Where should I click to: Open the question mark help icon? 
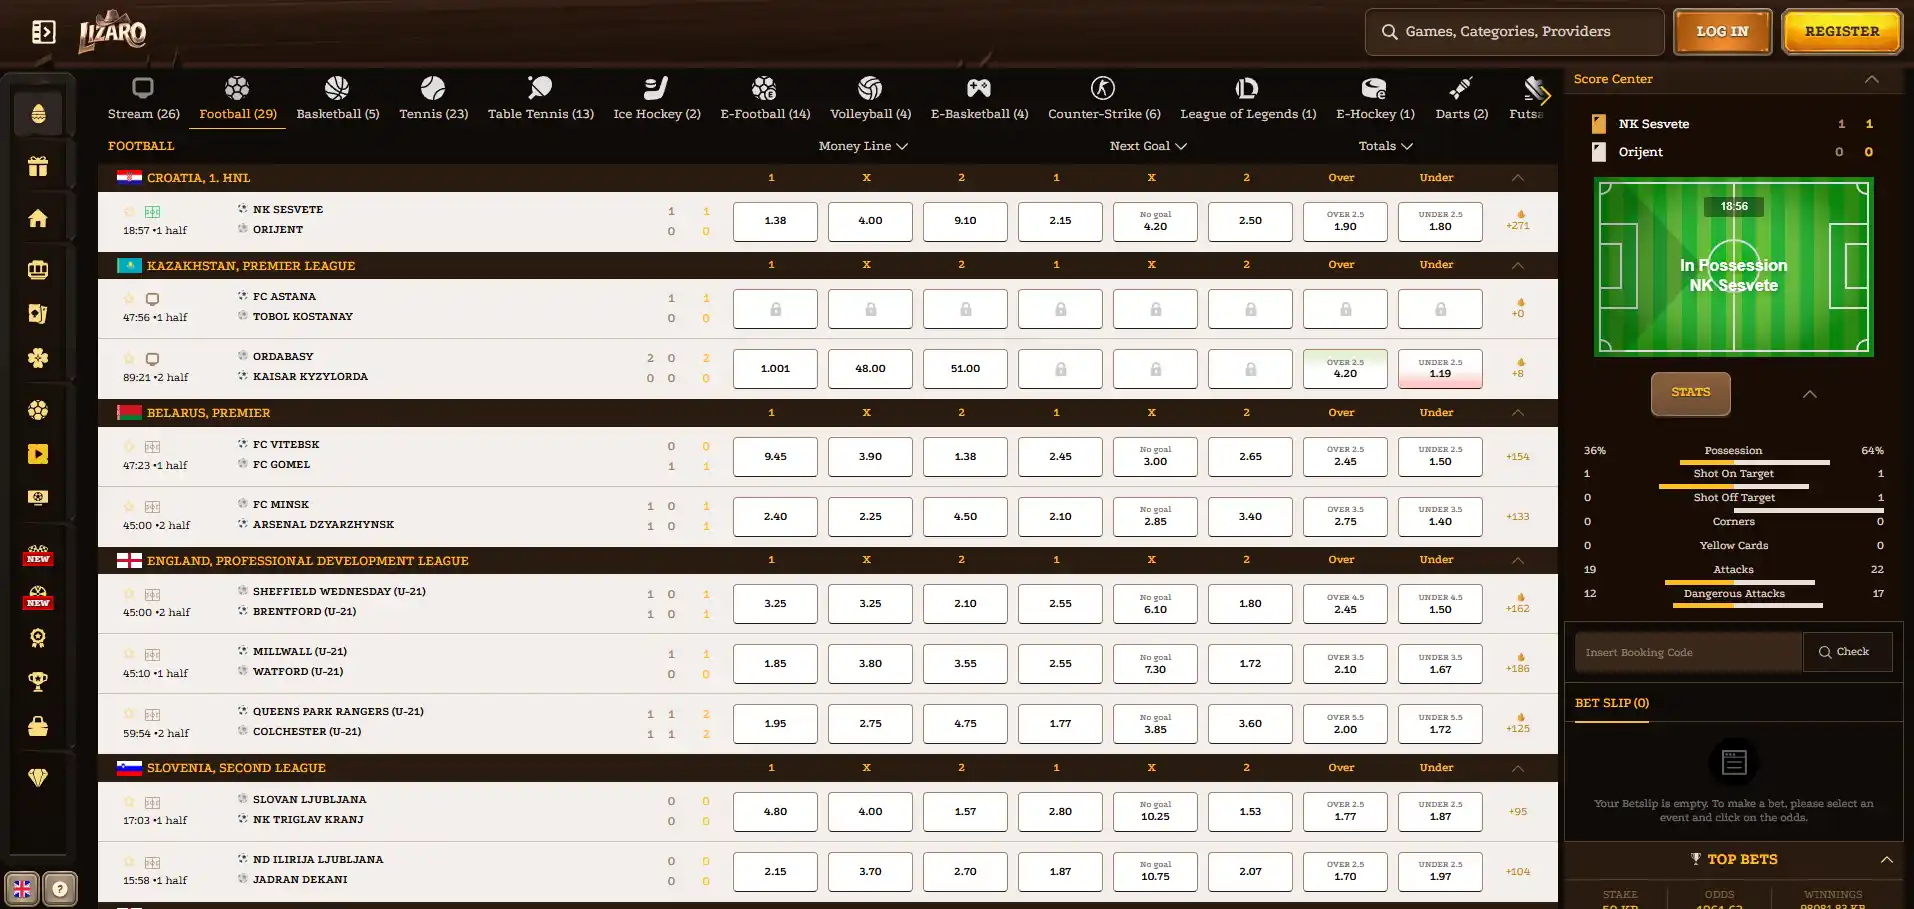pyautogui.click(x=60, y=888)
